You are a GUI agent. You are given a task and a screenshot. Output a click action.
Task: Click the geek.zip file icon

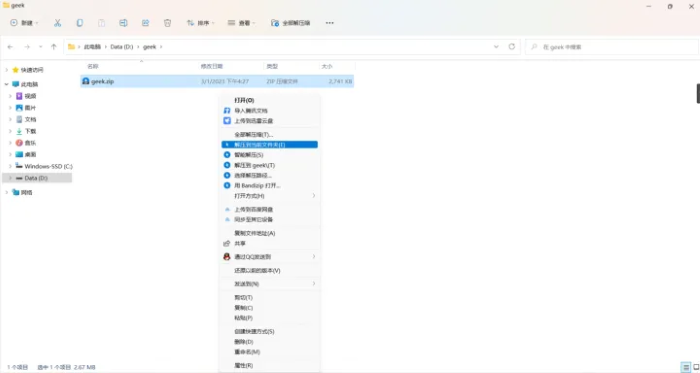click(86, 82)
